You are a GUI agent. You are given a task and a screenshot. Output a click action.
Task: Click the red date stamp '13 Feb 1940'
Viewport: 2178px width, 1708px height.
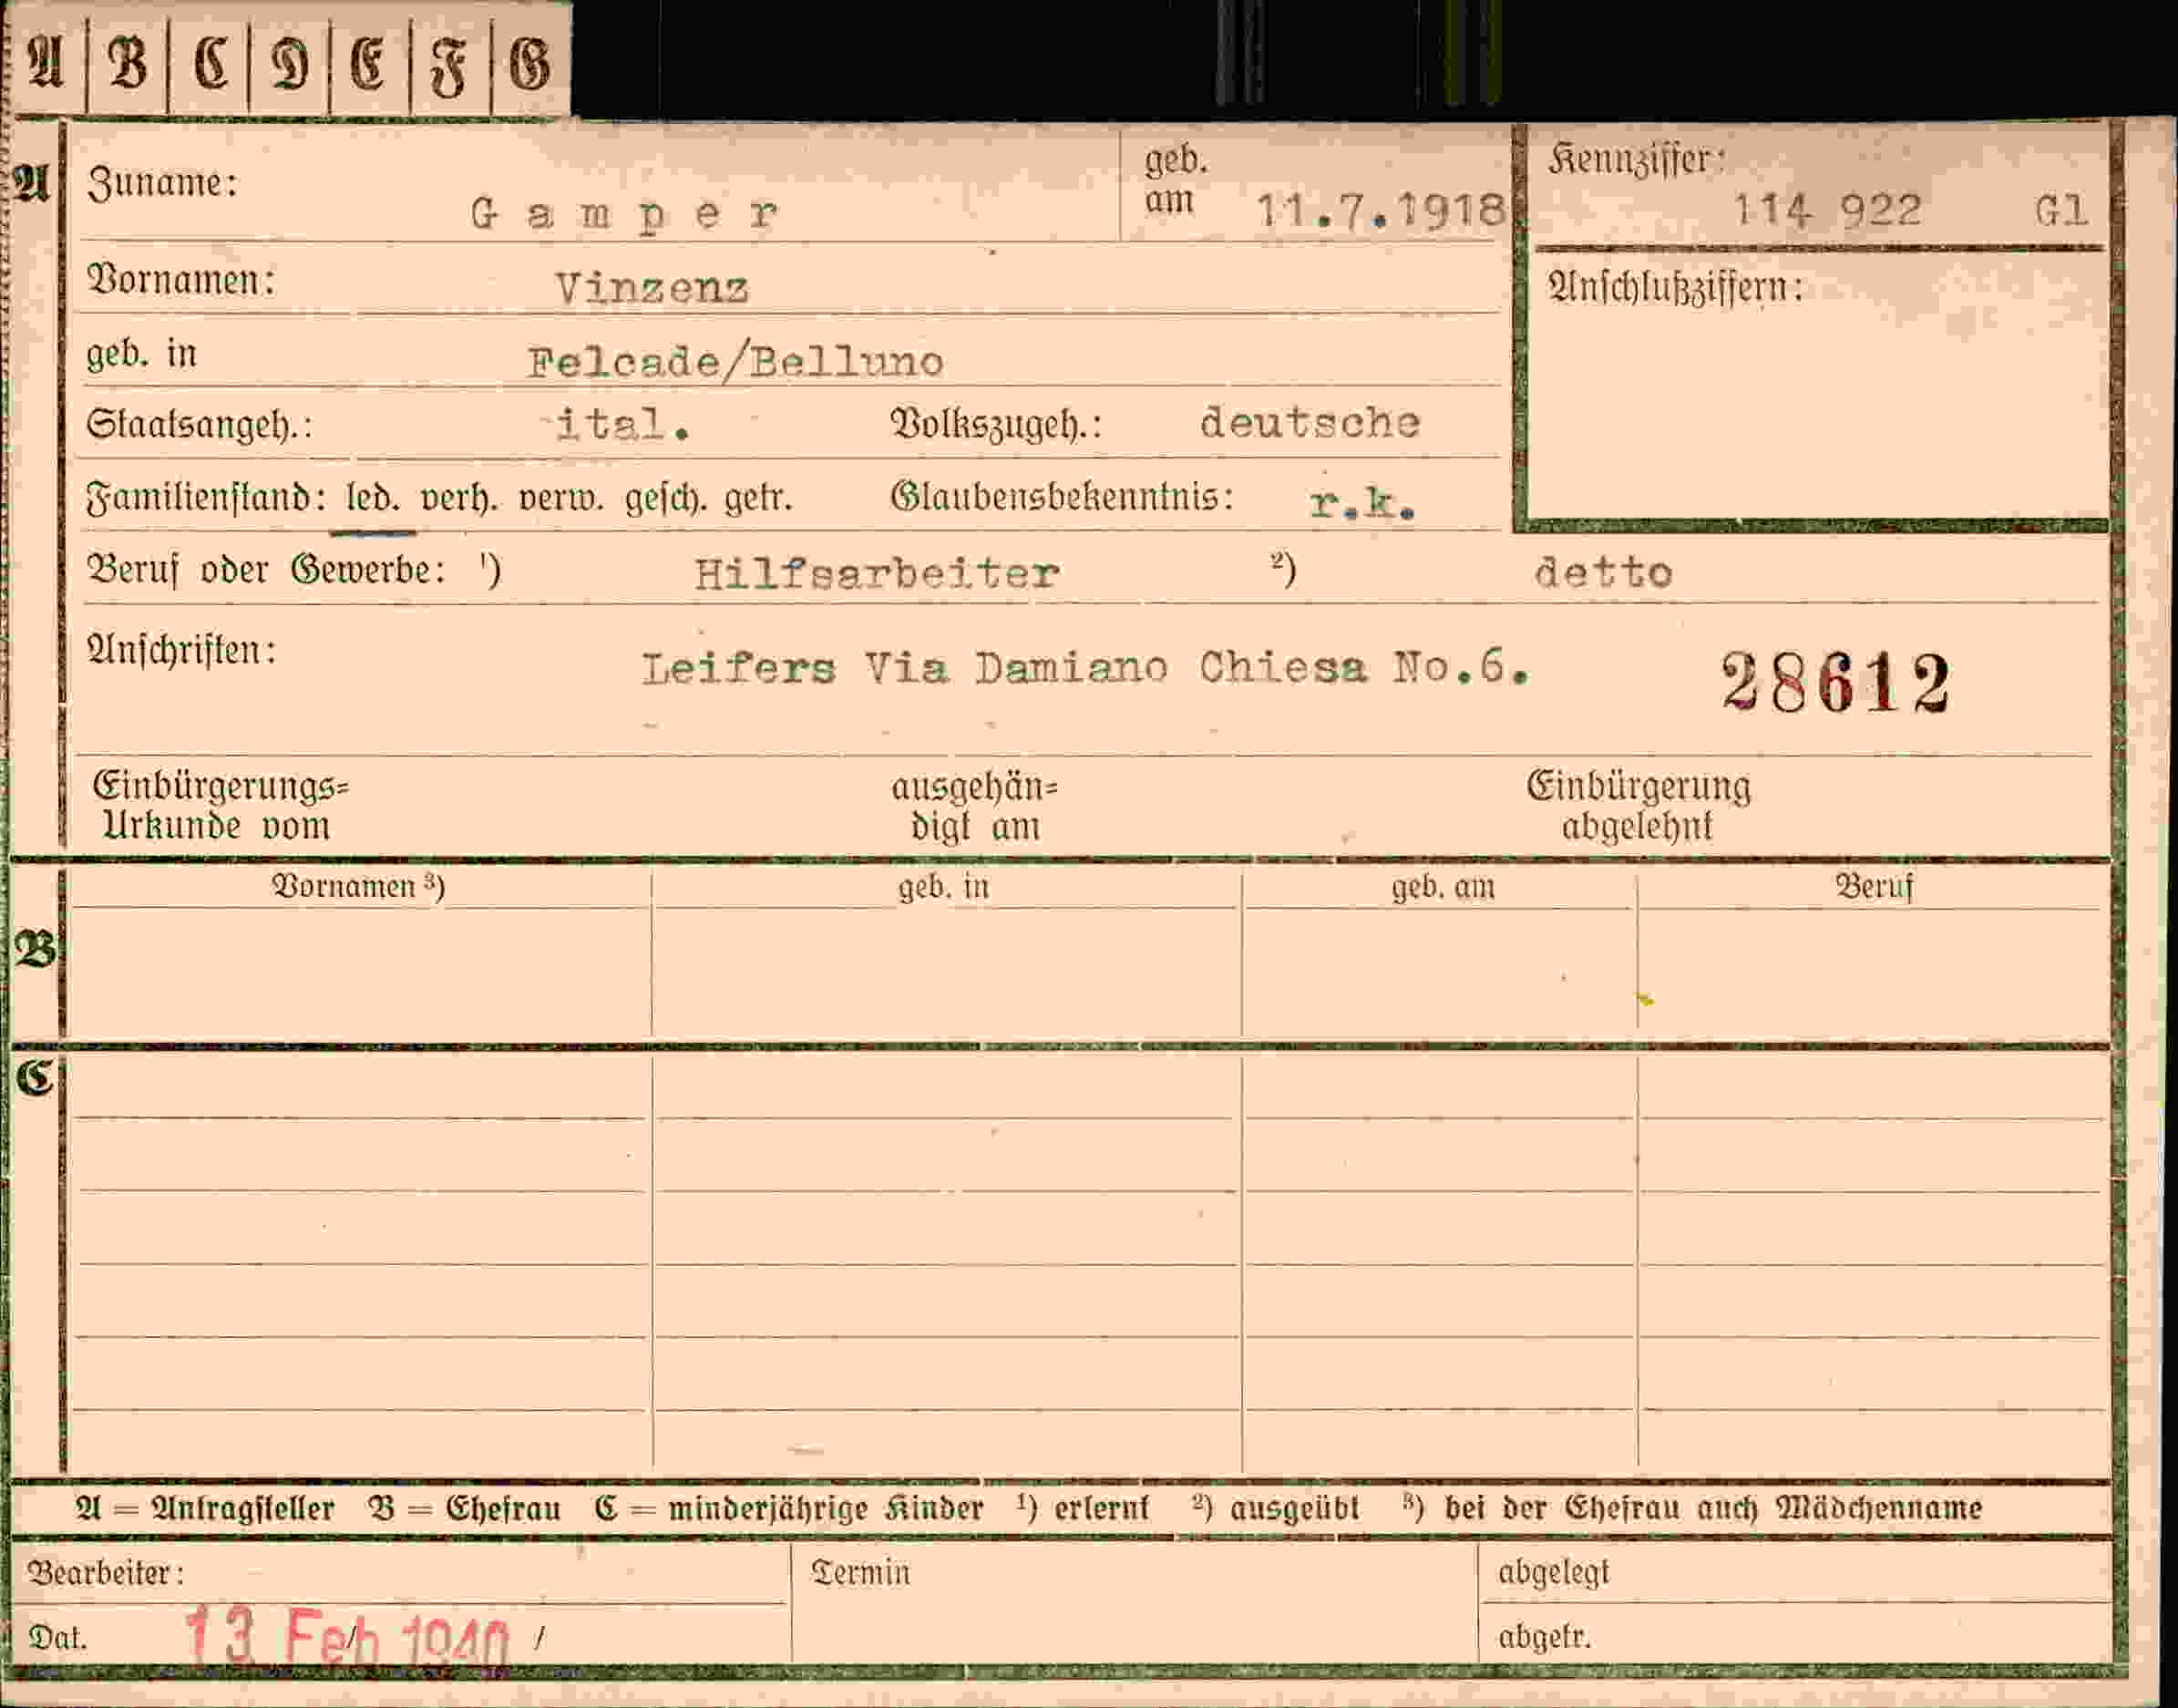[x=348, y=1638]
